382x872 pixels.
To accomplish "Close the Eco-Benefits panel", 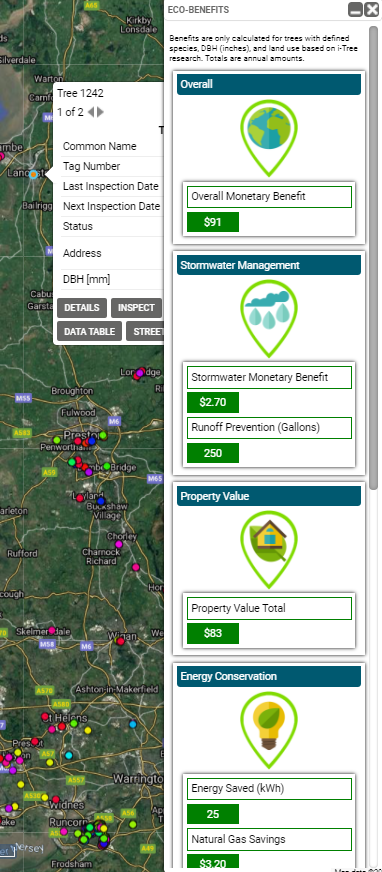I will (x=371, y=9).
